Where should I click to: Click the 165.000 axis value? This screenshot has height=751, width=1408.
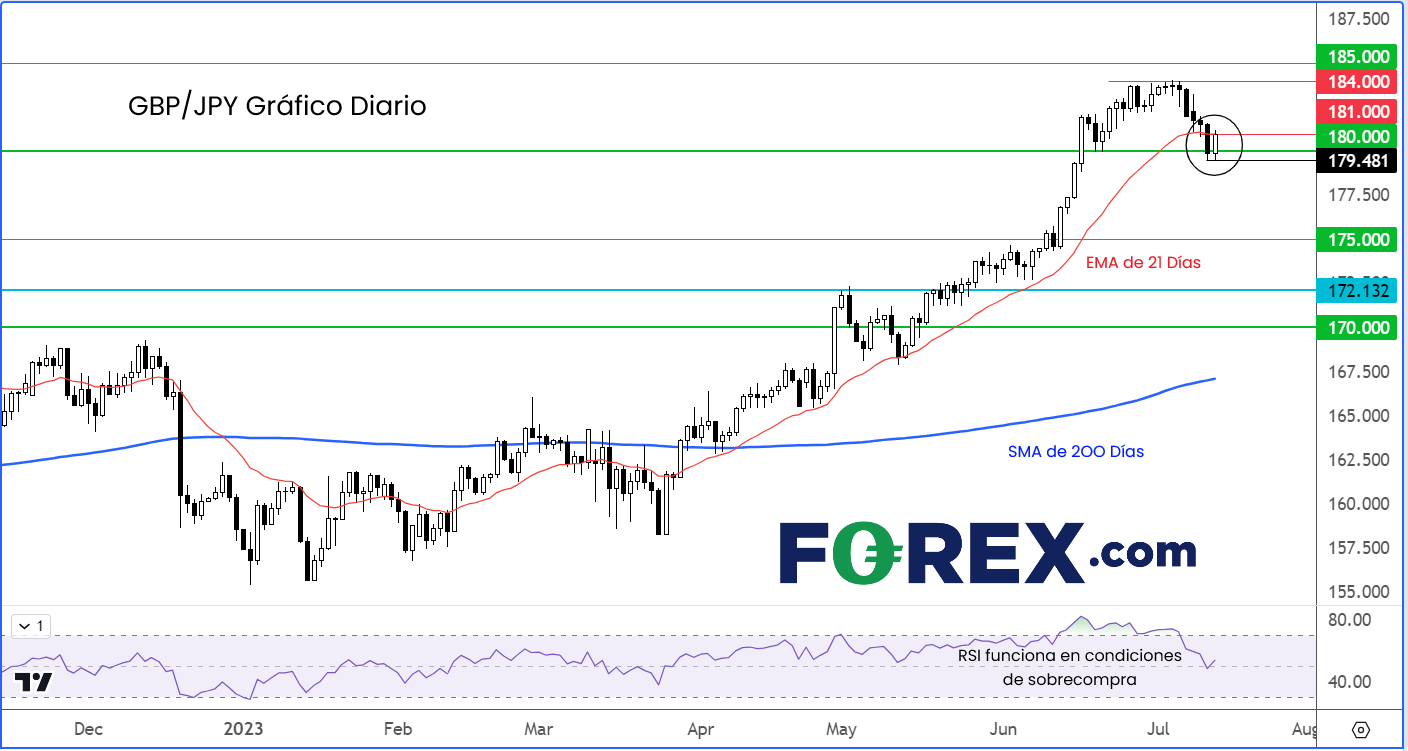pyautogui.click(x=1358, y=416)
